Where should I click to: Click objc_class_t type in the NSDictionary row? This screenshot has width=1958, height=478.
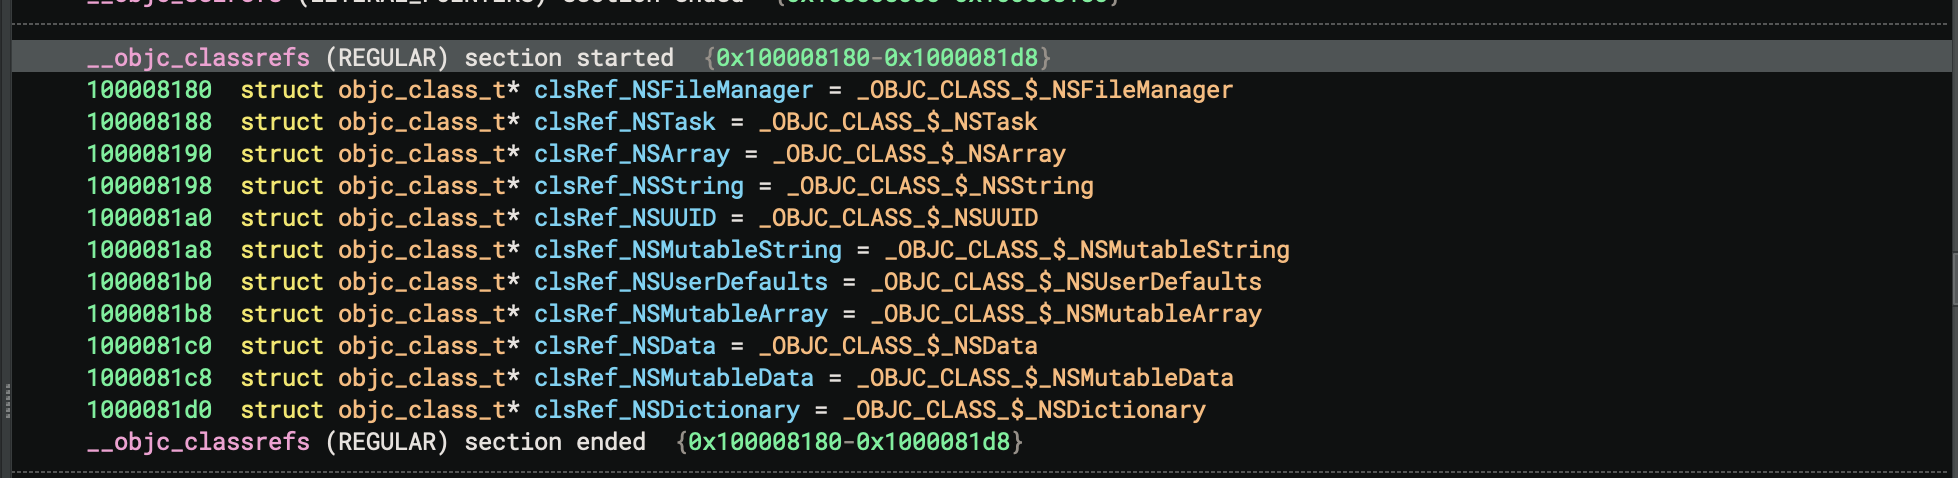tap(422, 410)
